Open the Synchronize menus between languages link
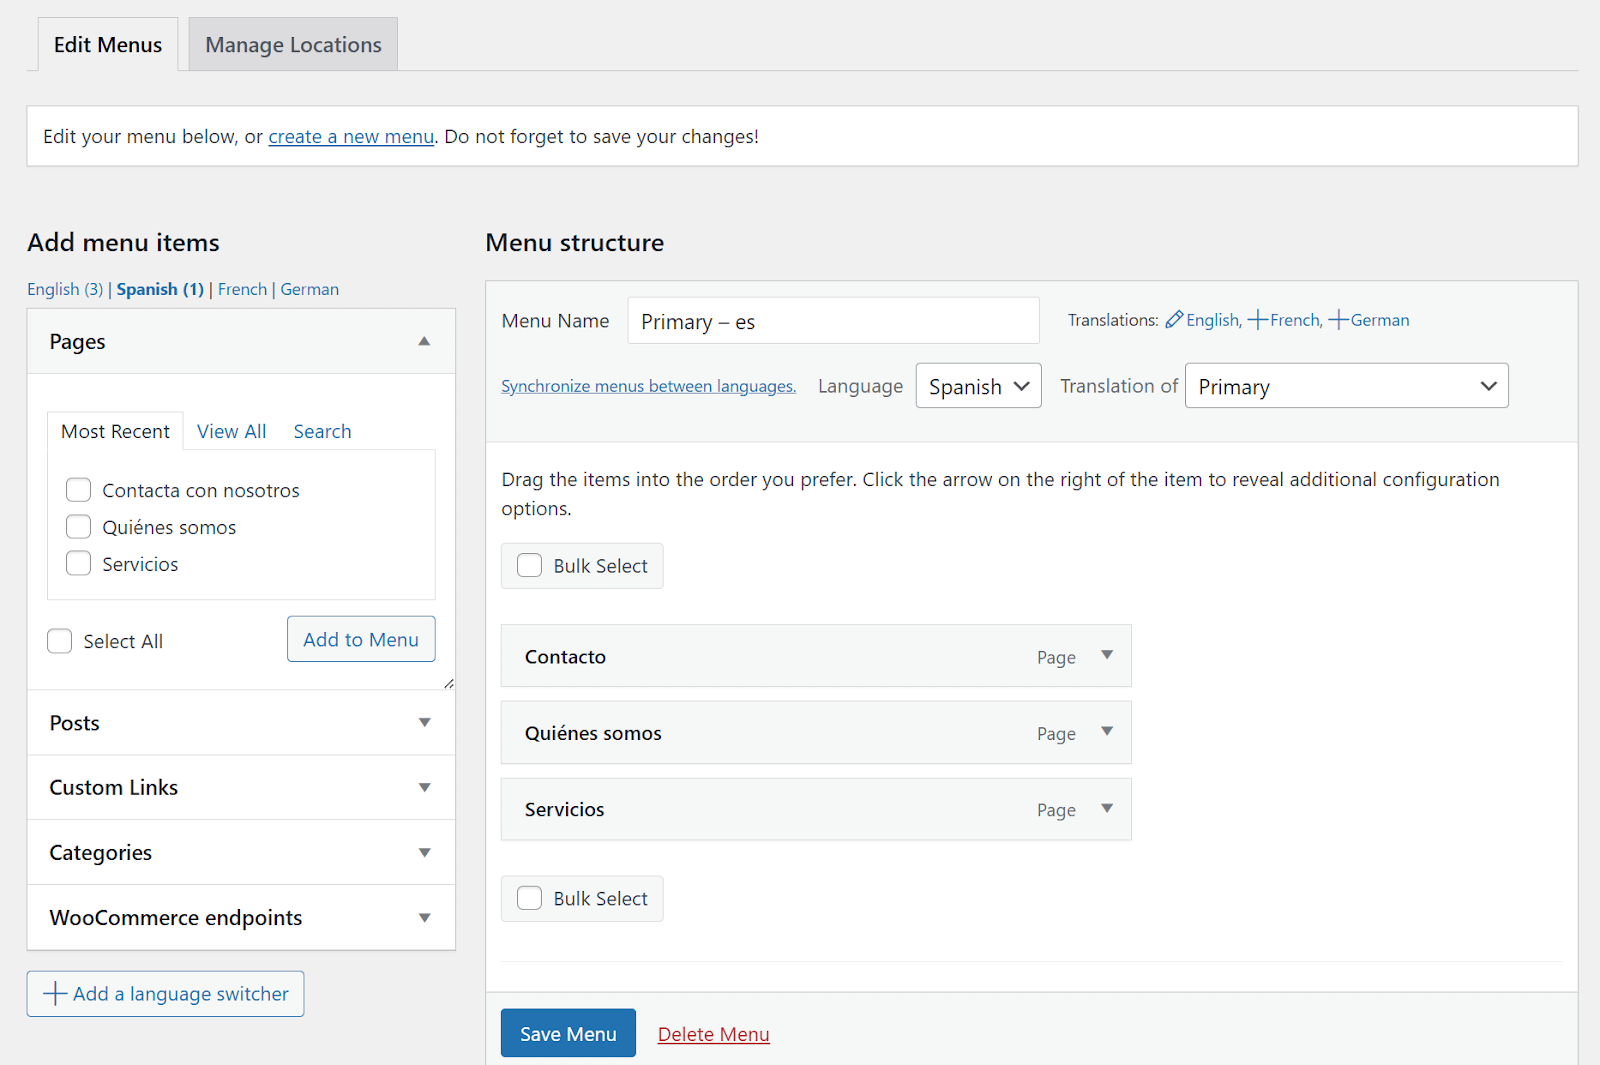The image size is (1600, 1065). click(x=648, y=386)
